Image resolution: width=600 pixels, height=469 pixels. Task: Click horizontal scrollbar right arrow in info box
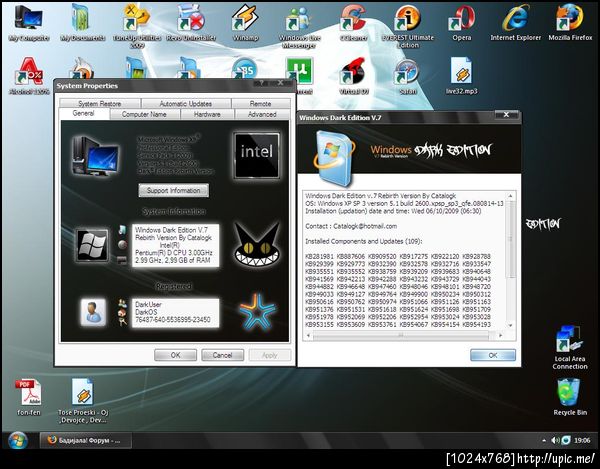click(500, 335)
